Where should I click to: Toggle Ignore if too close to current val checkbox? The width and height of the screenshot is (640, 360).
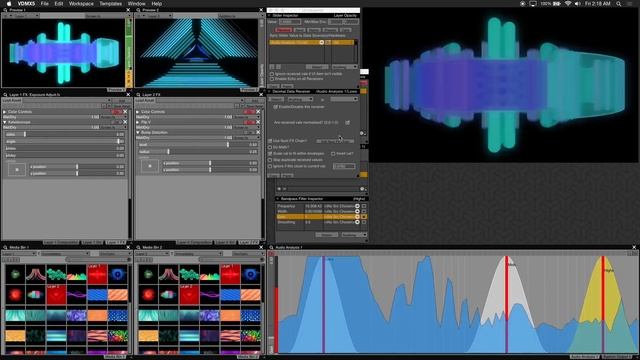[x=270, y=166]
